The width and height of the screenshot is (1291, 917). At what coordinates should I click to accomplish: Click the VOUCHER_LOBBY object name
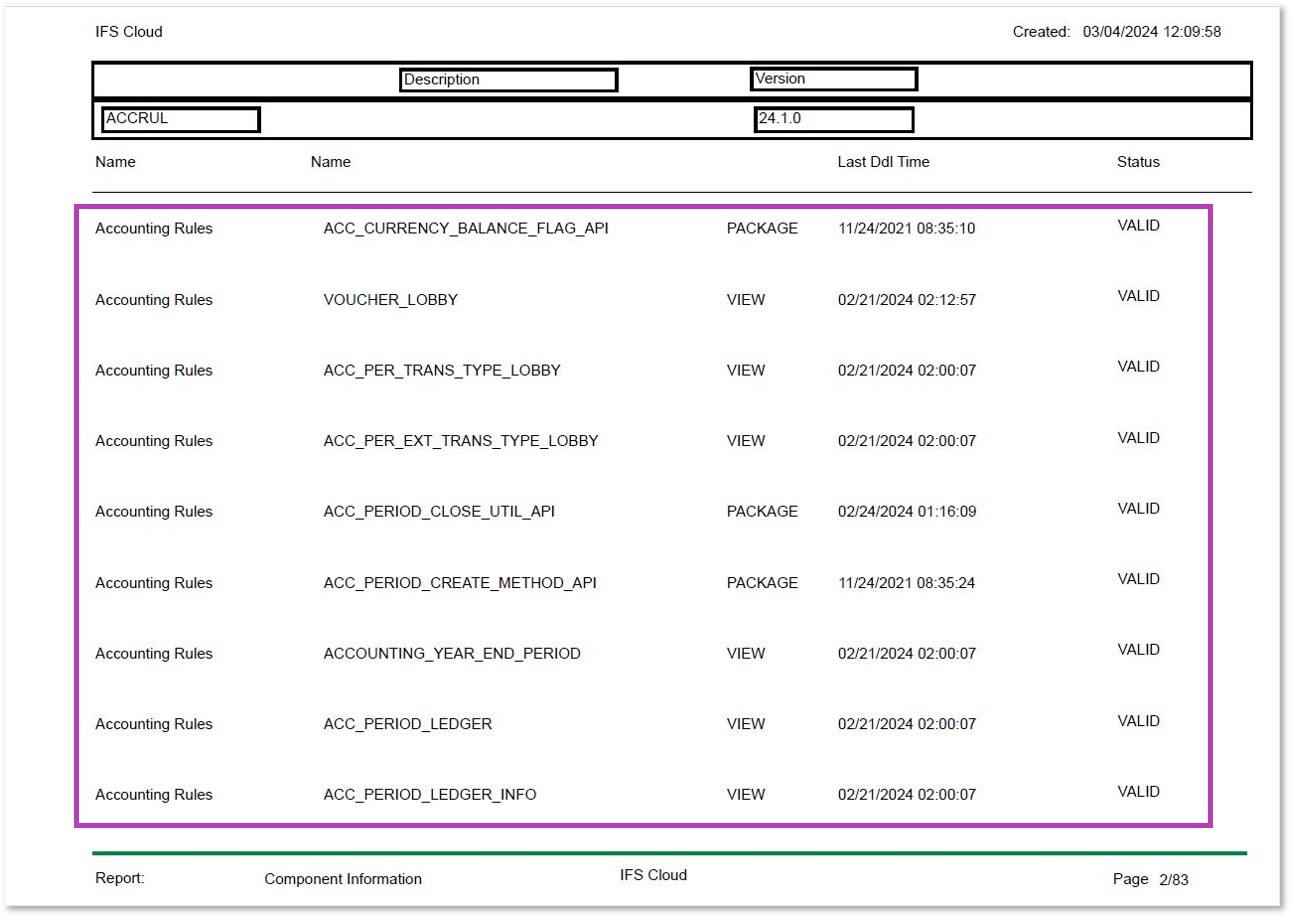(x=390, y=299)
